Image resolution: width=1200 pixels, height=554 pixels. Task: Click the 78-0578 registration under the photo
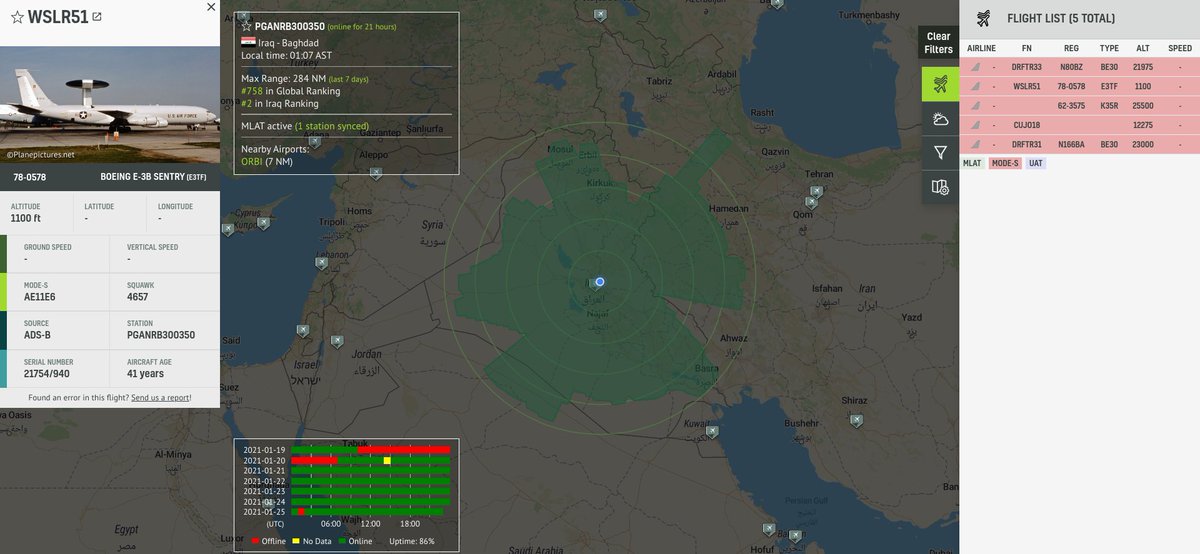pos(31,176)
